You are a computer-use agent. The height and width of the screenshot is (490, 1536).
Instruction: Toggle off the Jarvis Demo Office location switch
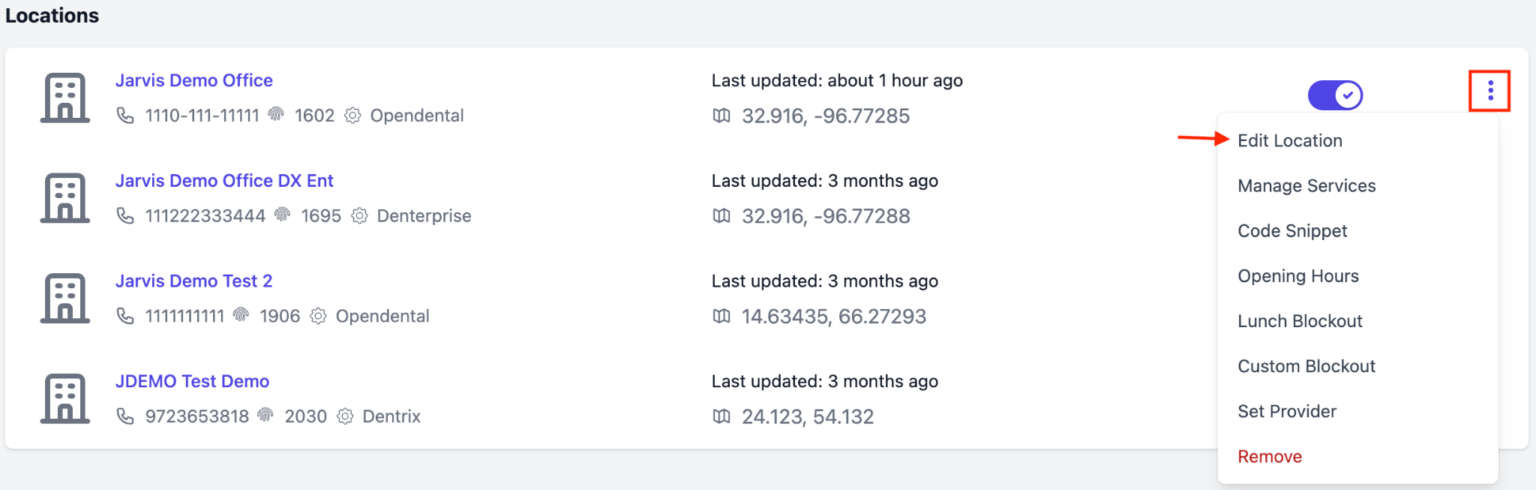pos(1335,95)
